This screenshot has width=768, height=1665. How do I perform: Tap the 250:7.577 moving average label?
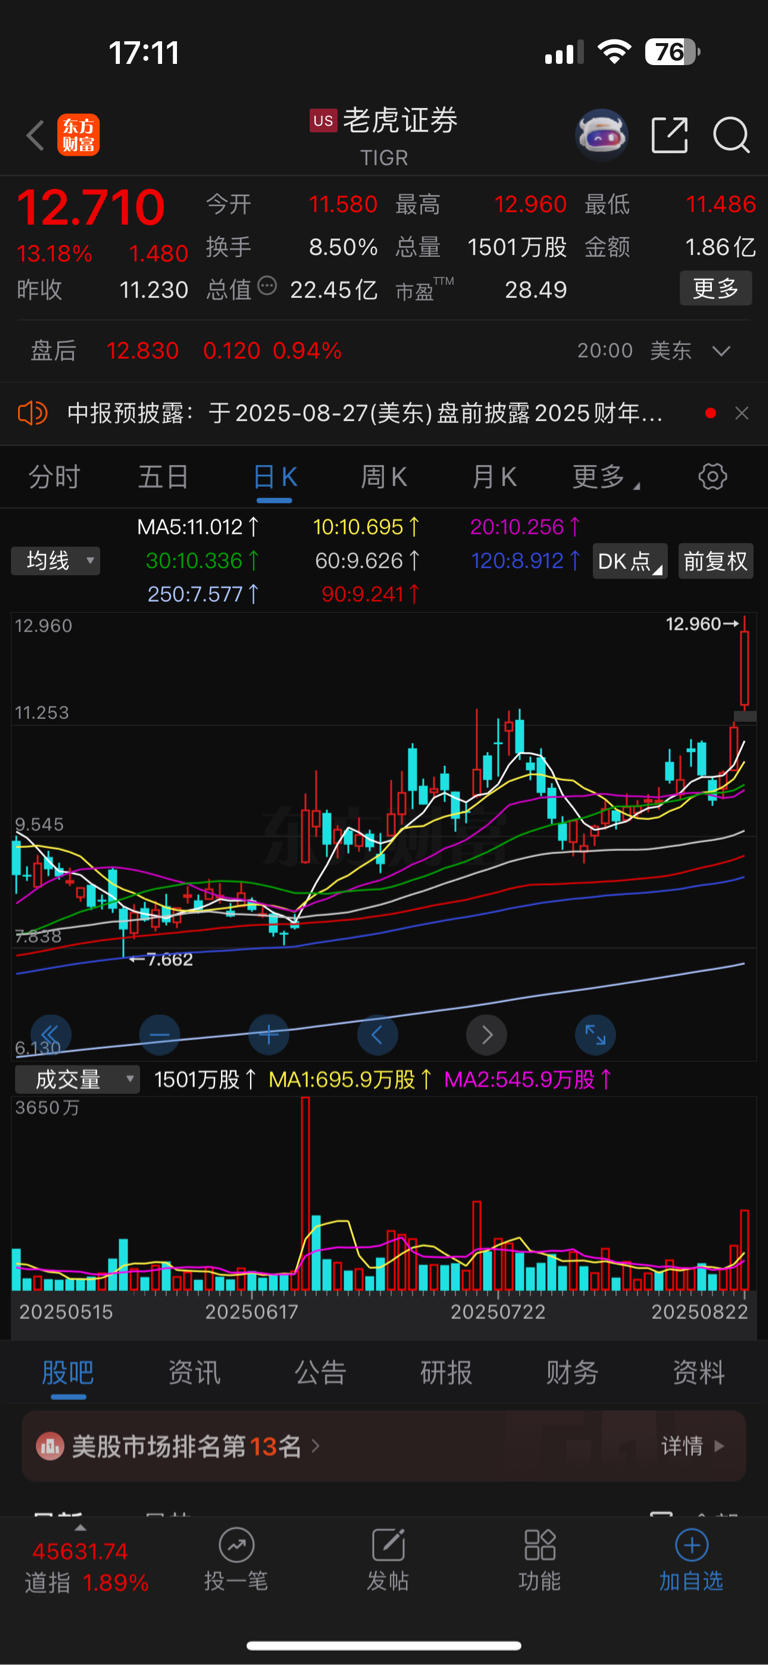(x=203, y=594)
